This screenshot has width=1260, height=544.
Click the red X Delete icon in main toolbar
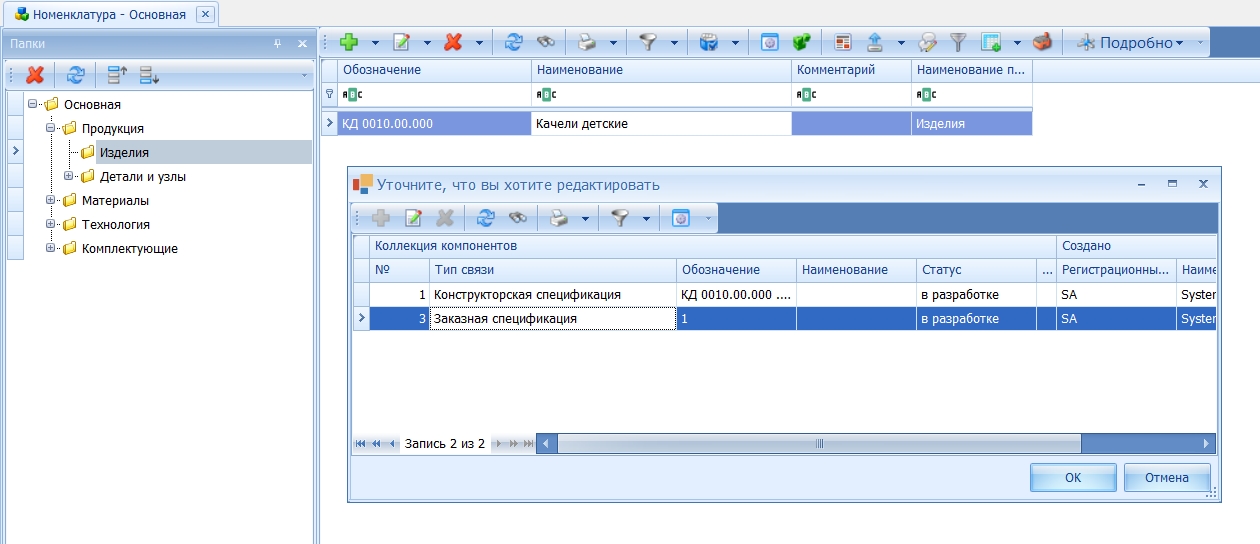click(x=453, y=42)
